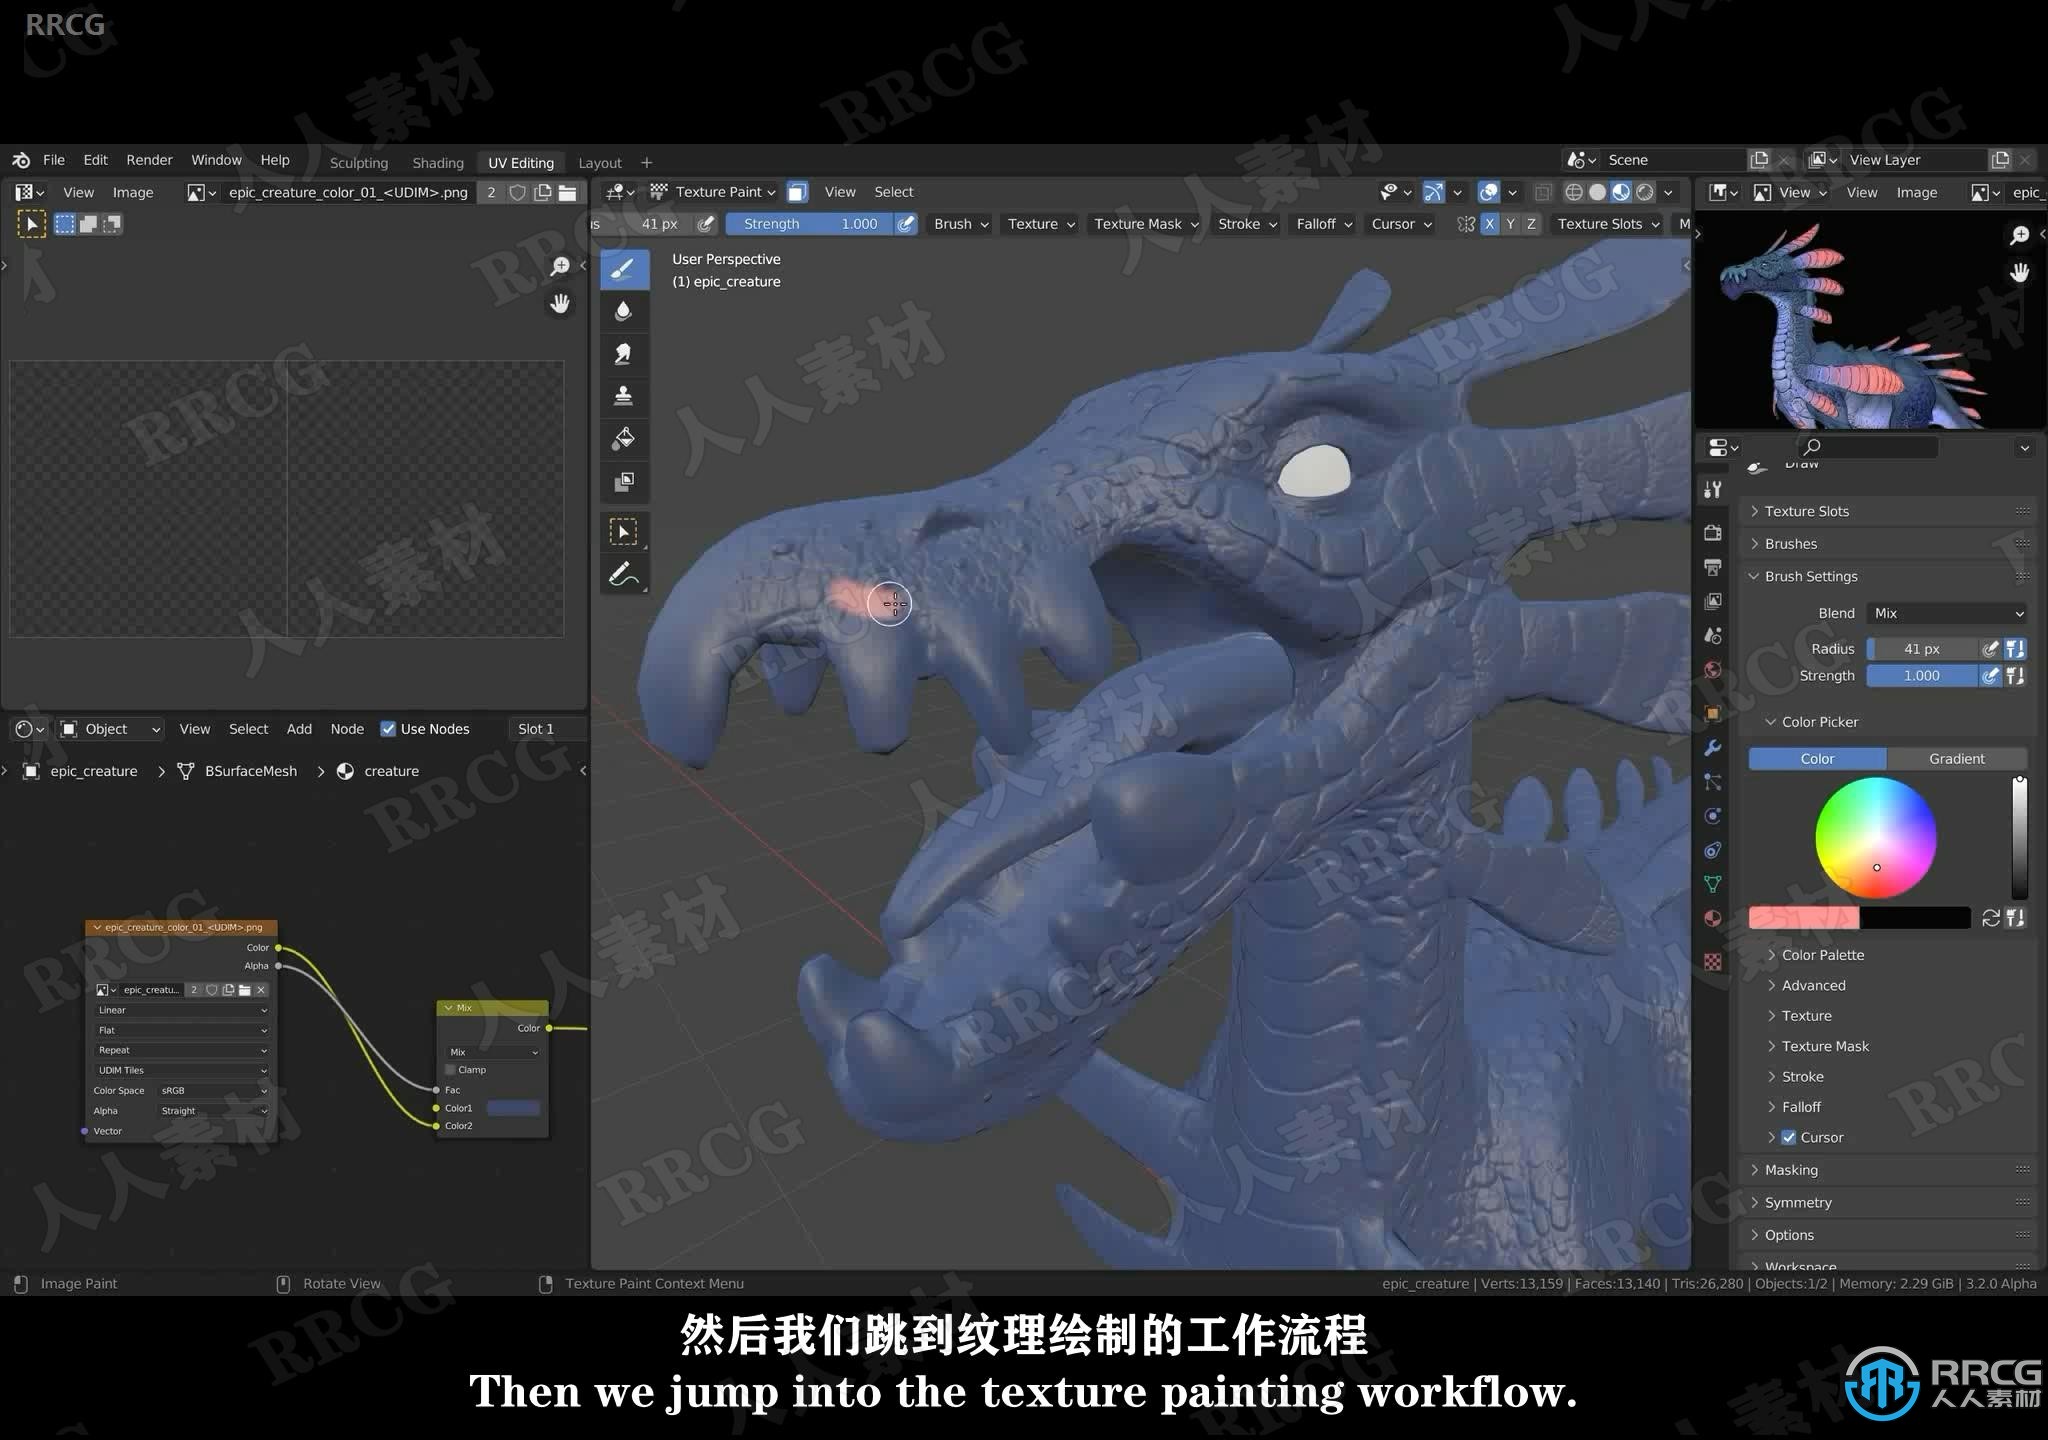Select the Soften/Blur brush tool
The width and height of the screenshot is (2048, 1440).
pos(620,312)
